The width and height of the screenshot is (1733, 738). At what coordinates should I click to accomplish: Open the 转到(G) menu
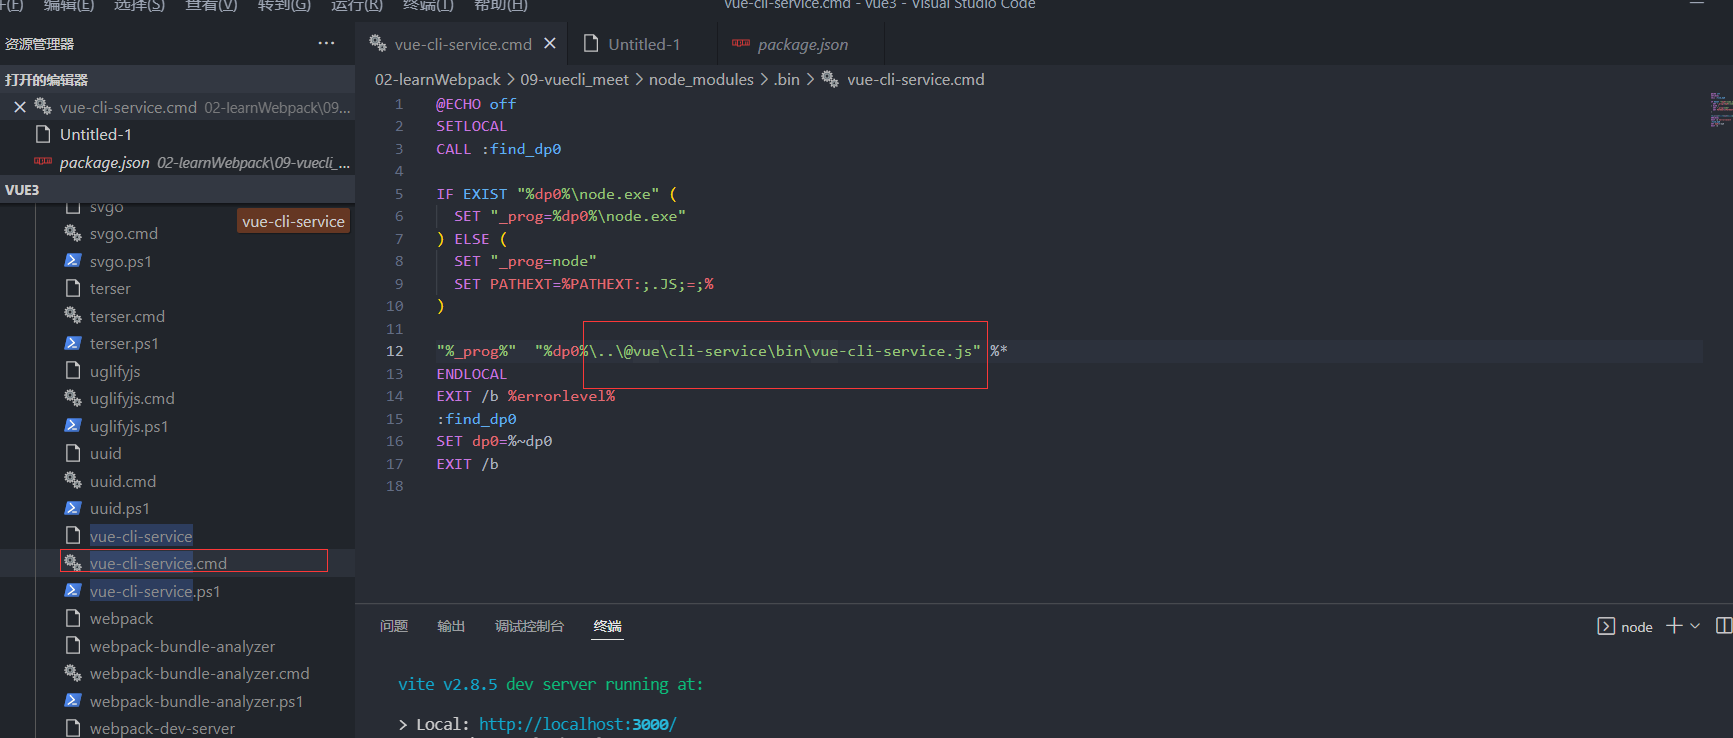point(285,5)
